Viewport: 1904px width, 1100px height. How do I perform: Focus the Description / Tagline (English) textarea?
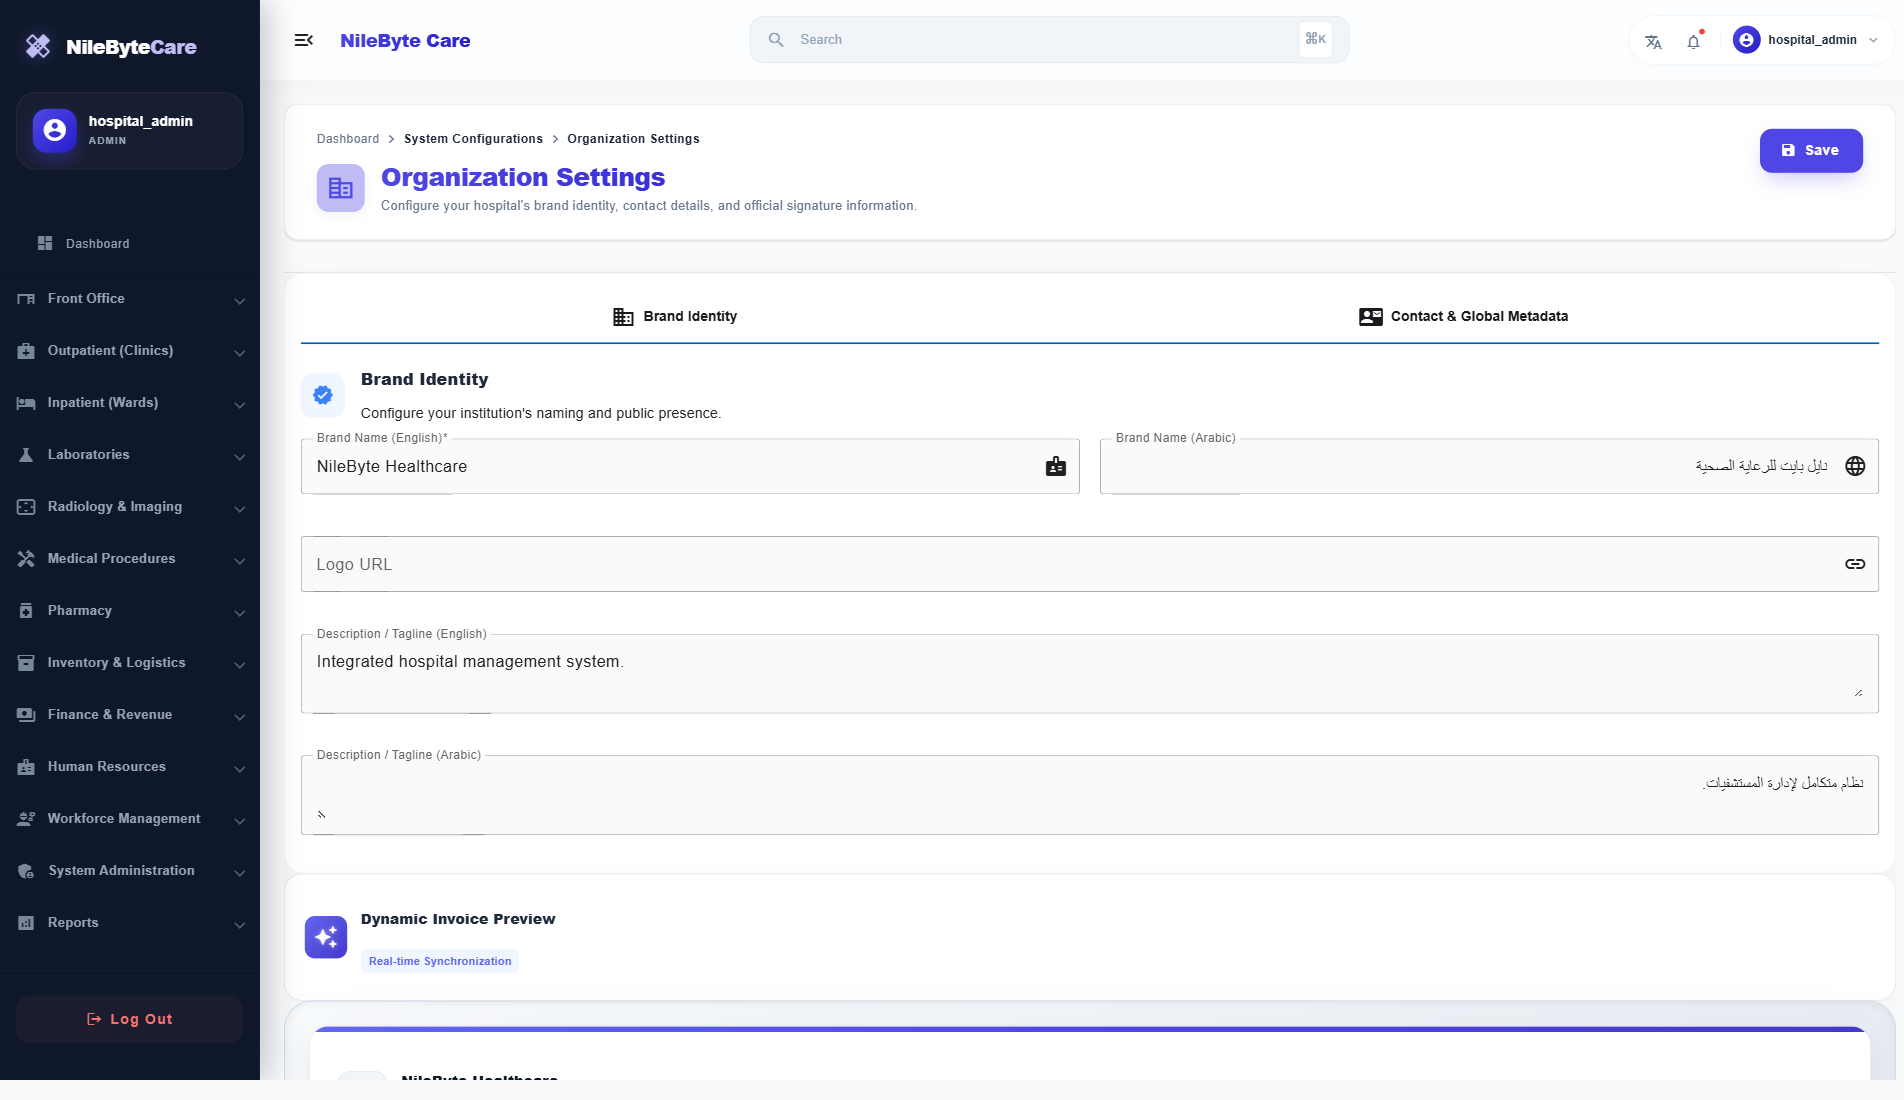pyautogui.click(x=1090, y=673)
